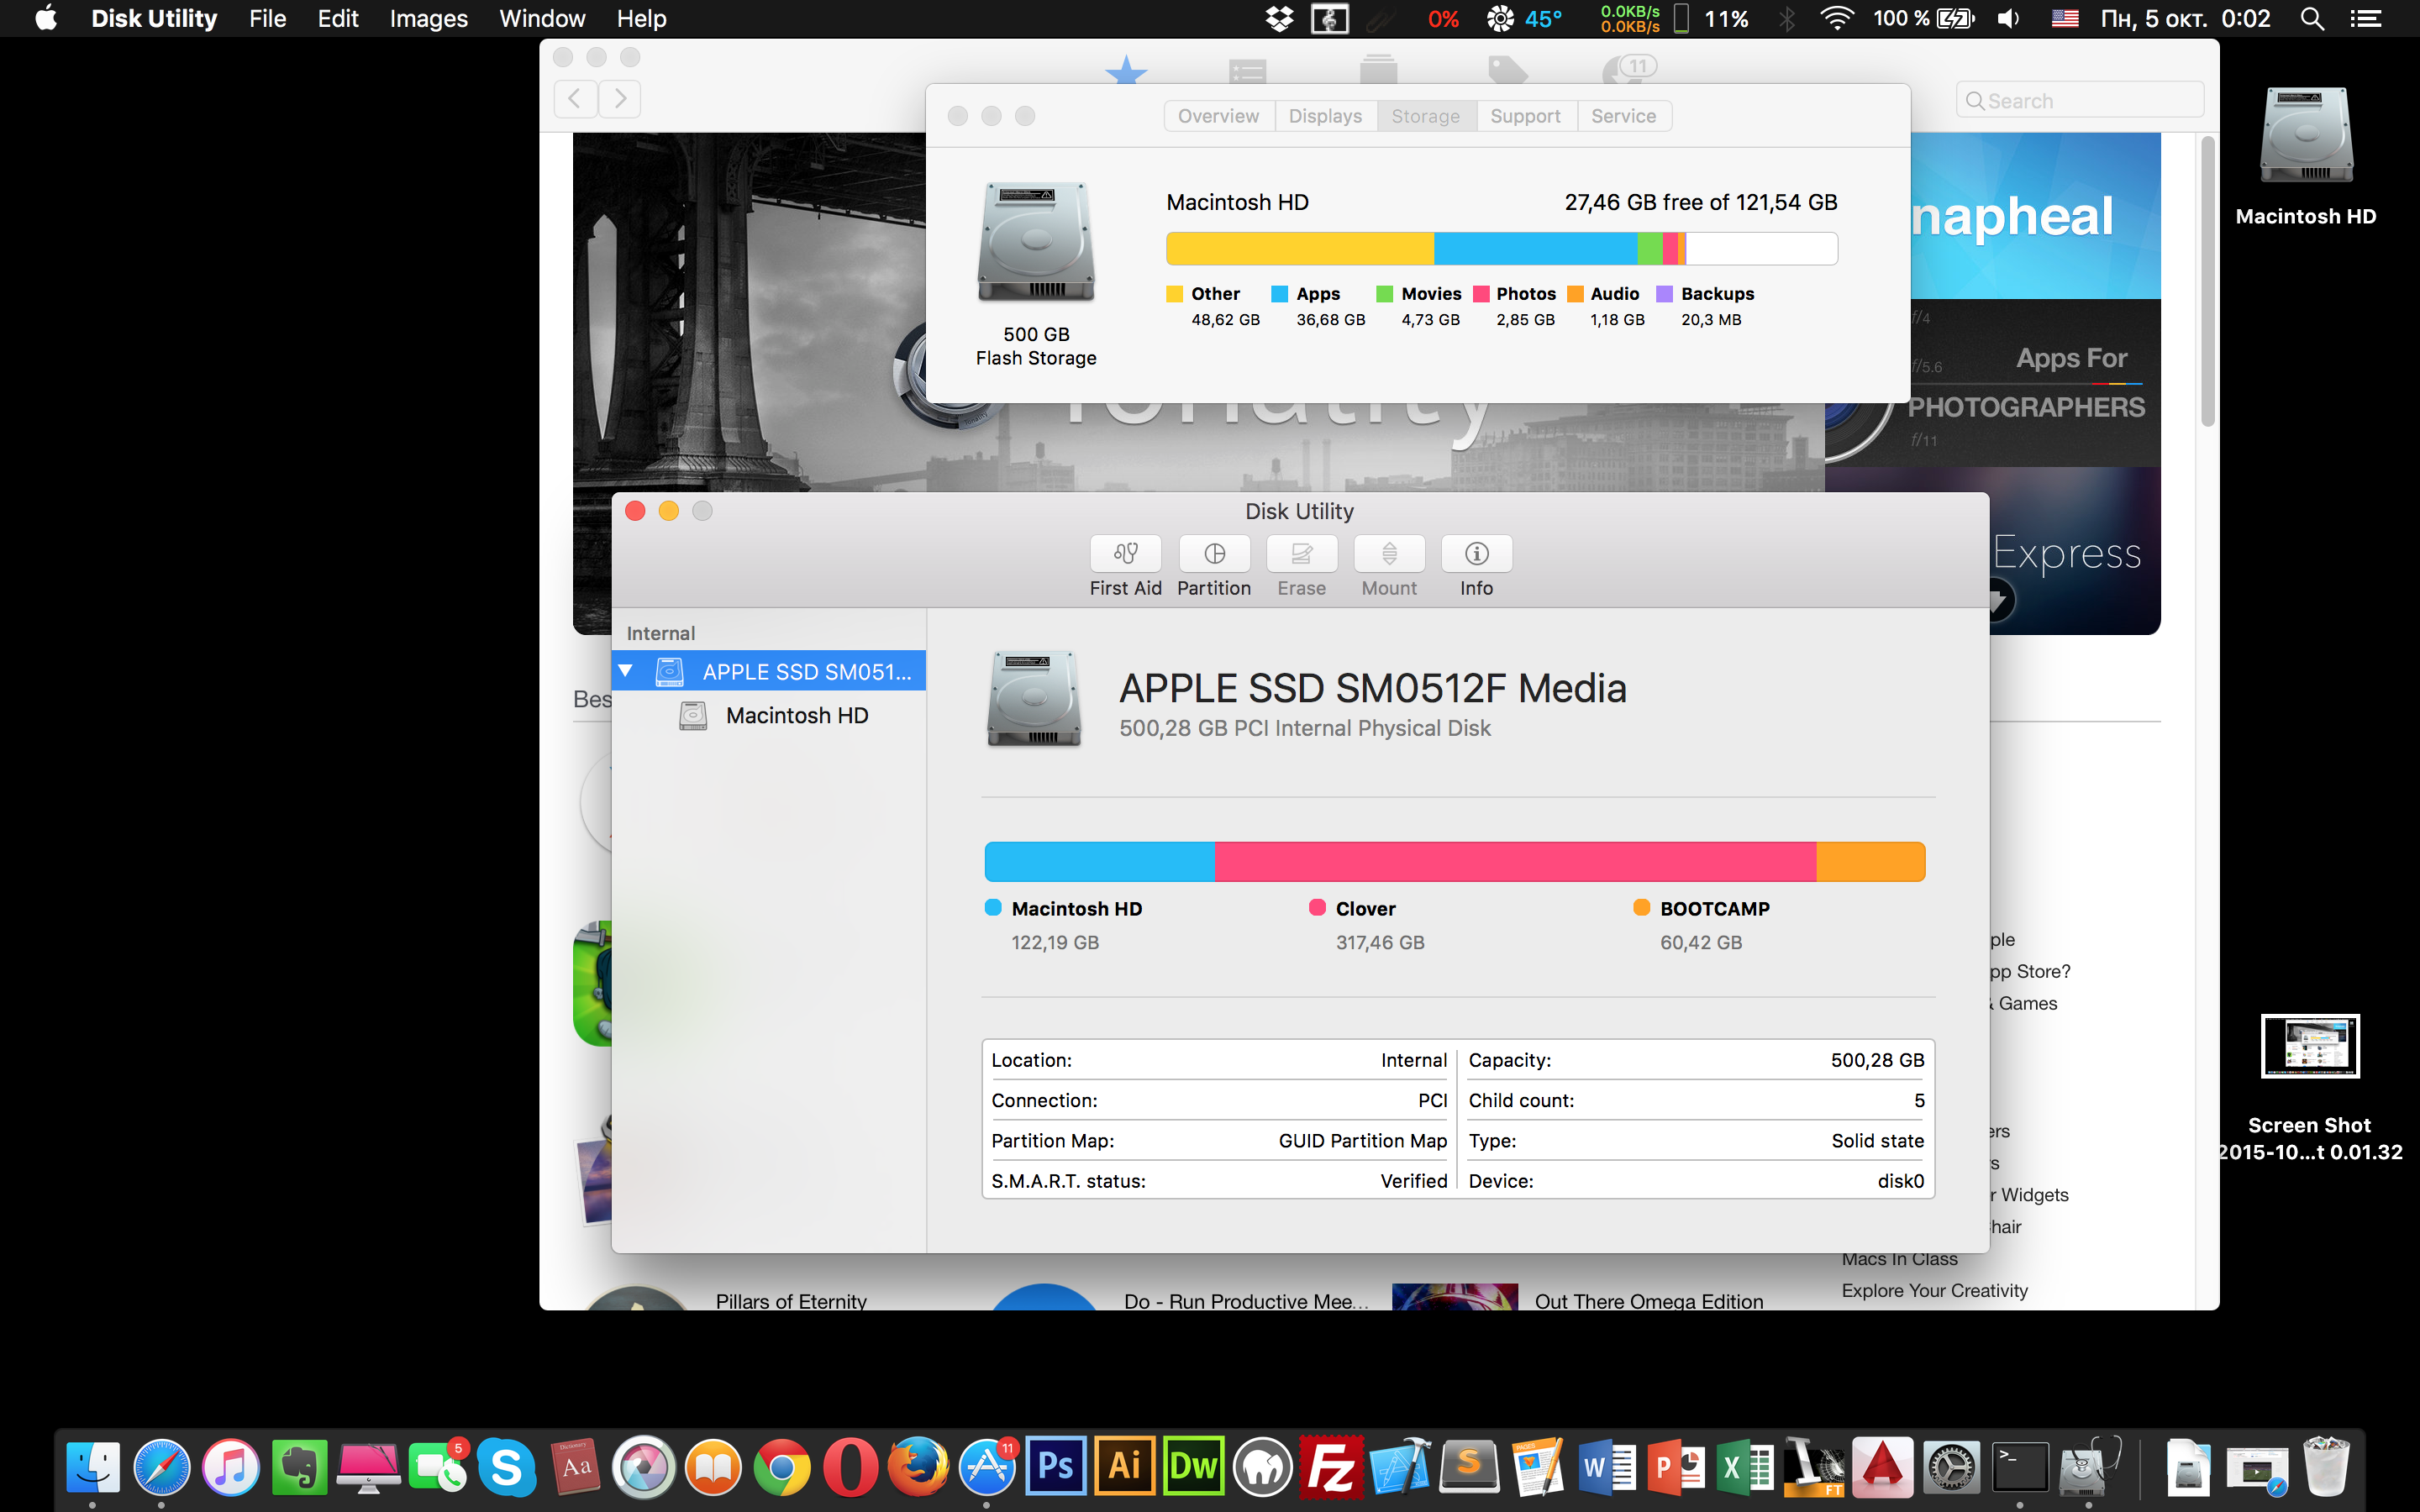Click the S.M.A.R.T. status Verified value
The image size is (2420, 1512).
tap(1413, 1181)
